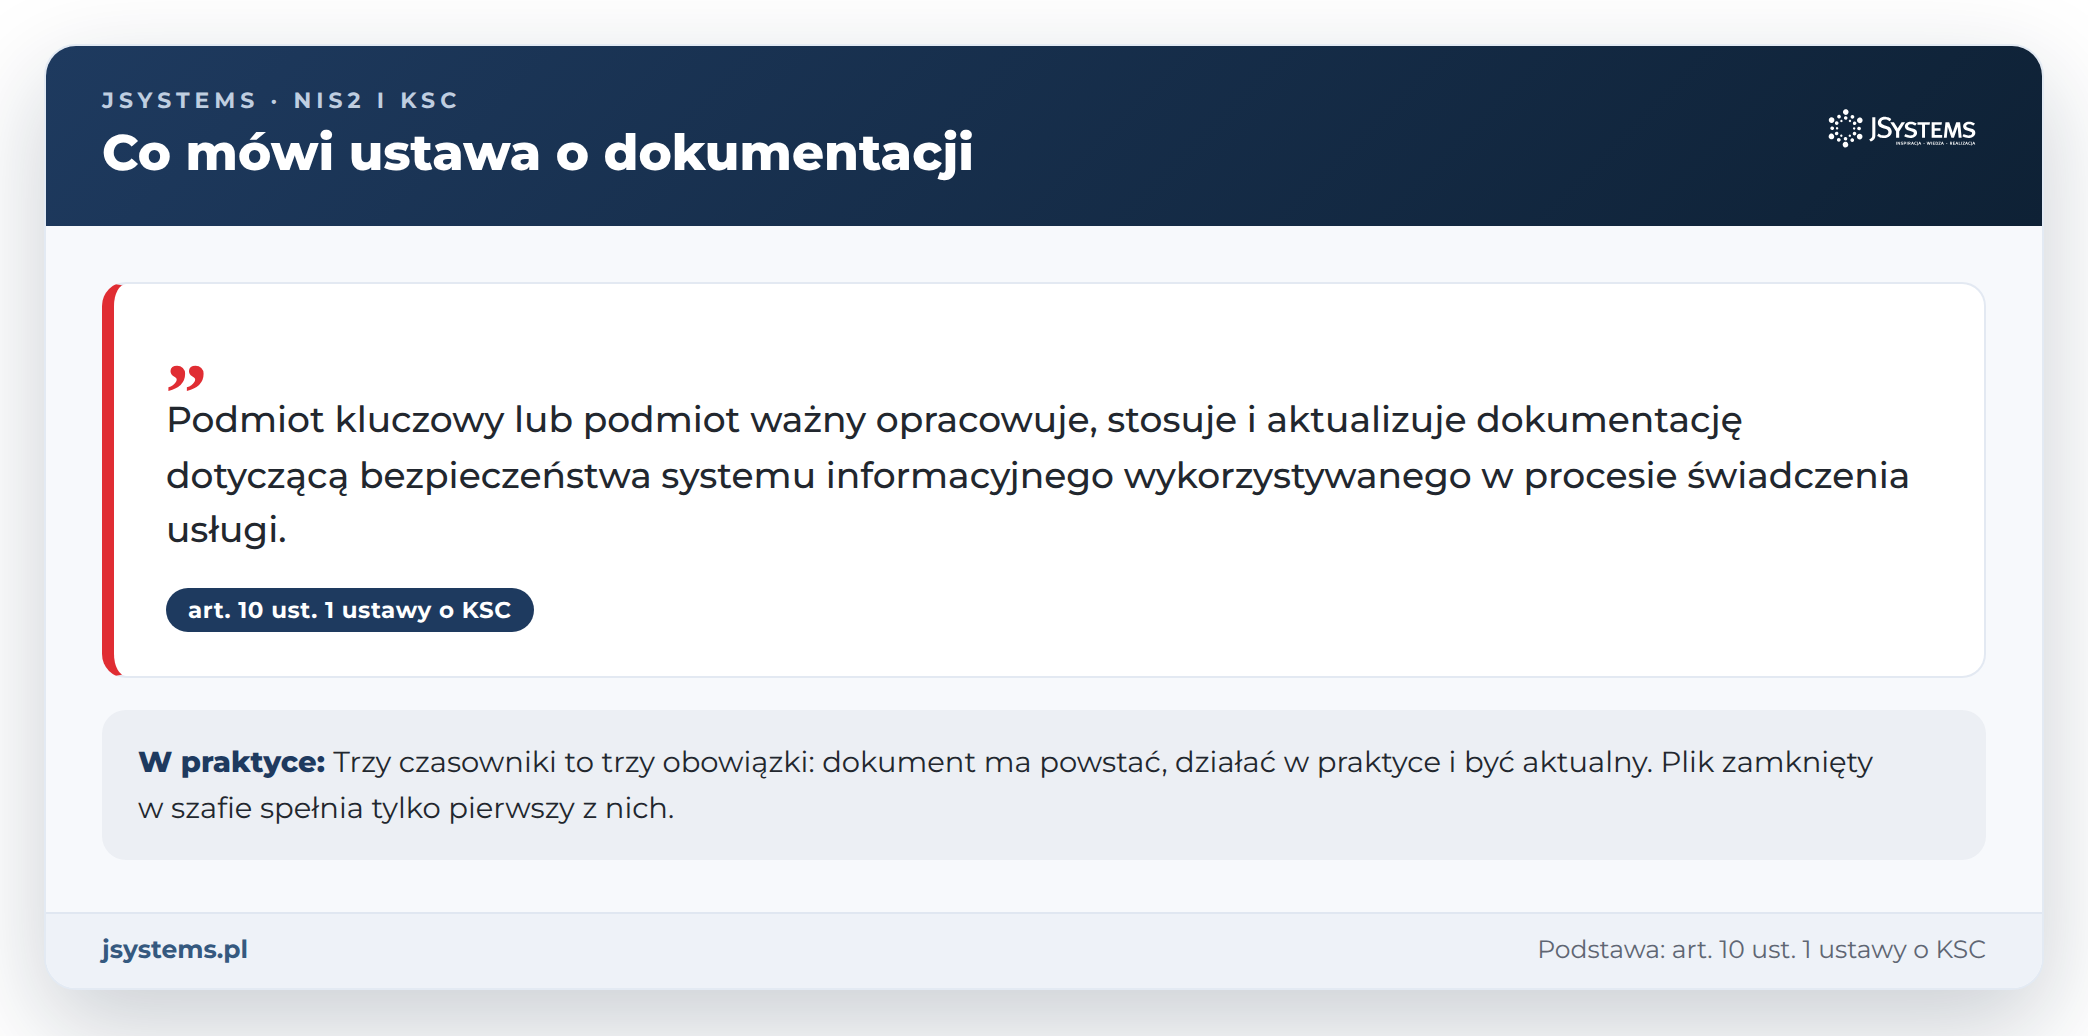2088x1036 pixels.
Task: Click the 'art. 10 ust. 1 ustawy o KSC' badge
Action: pyautogui.click(x=349, y=610)
